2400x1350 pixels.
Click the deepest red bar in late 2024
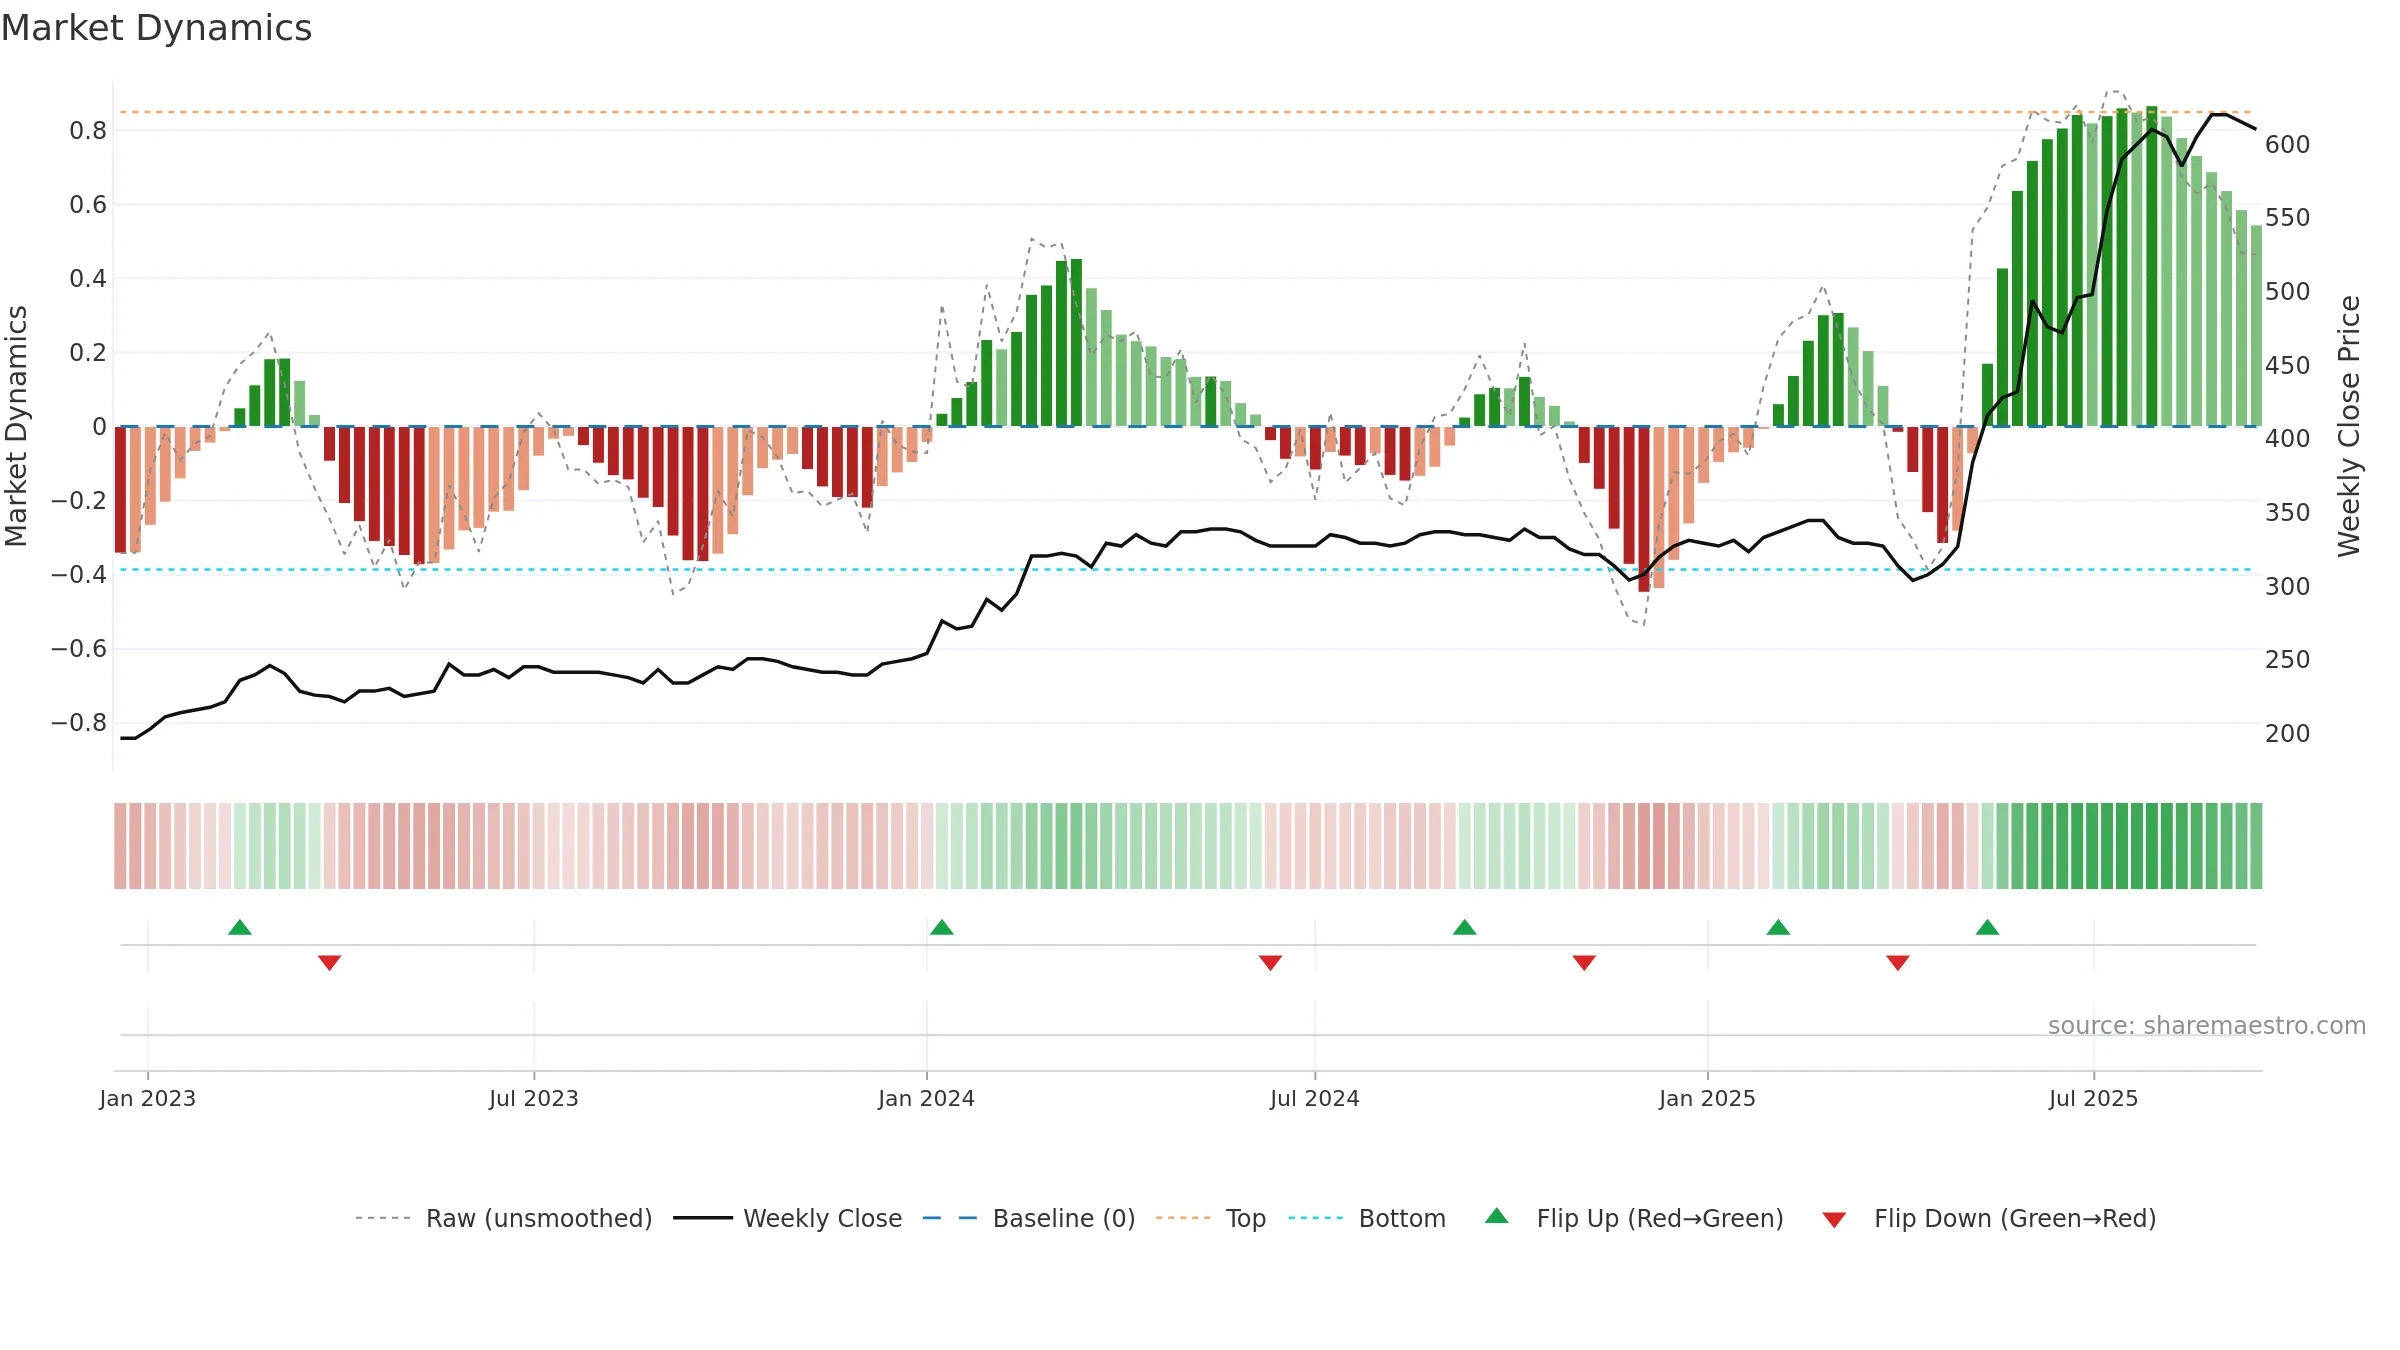tap(1644, 509)
